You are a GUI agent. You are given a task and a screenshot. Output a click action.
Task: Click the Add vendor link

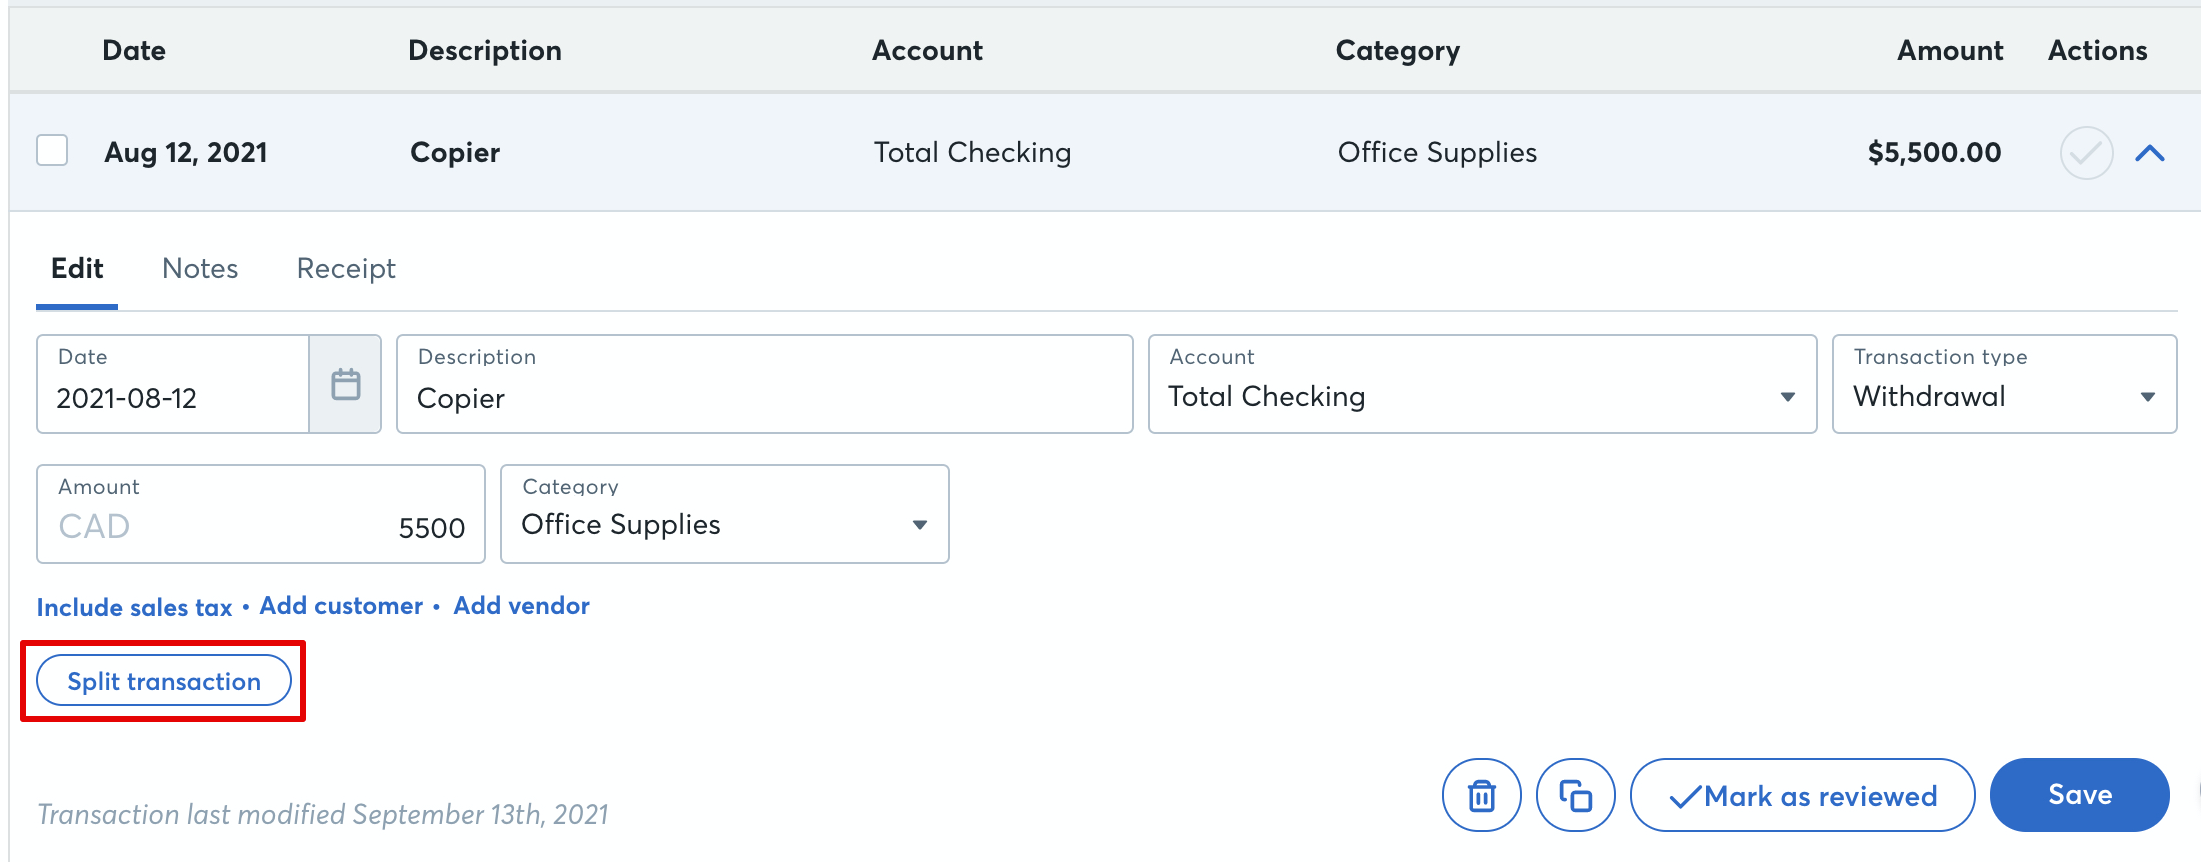coord(521,606)
